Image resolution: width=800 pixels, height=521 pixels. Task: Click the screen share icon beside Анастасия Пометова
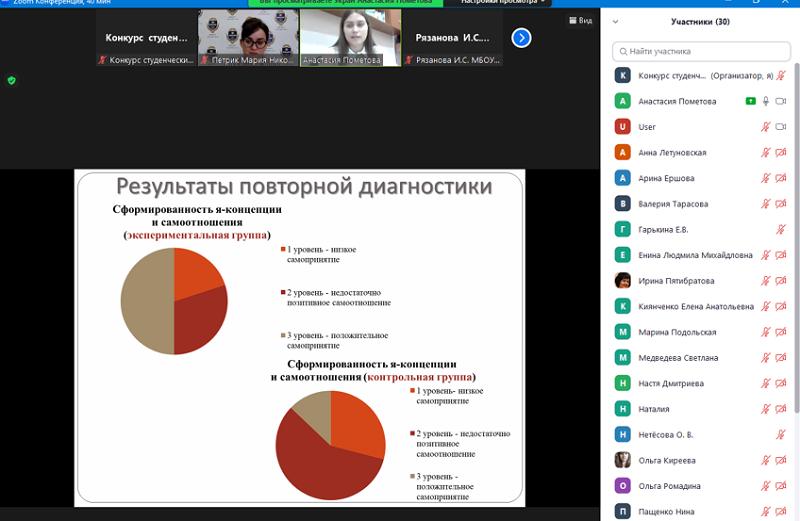[750, 101]
